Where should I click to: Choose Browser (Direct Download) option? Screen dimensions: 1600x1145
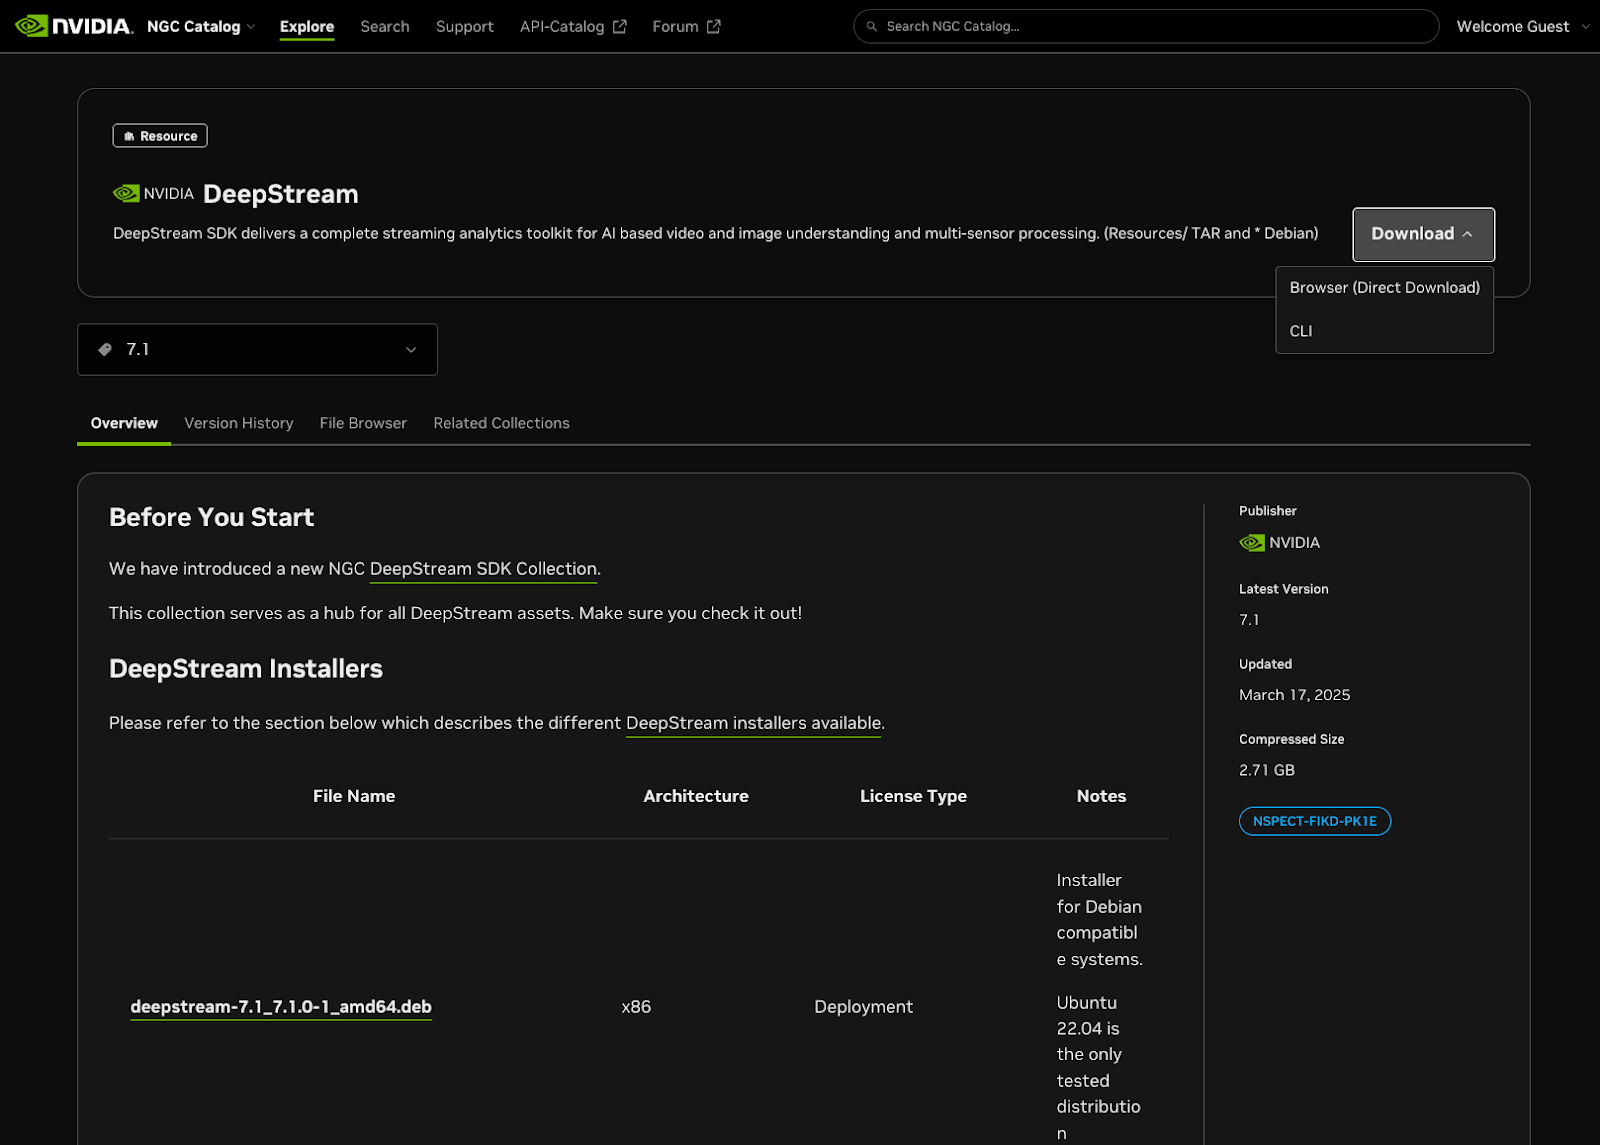tap(1384, 287)
